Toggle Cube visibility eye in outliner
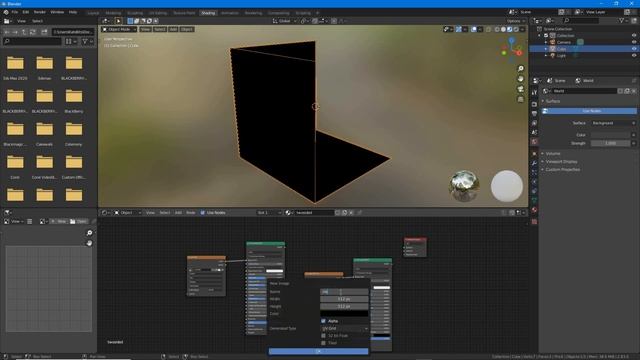 (634, 49)
